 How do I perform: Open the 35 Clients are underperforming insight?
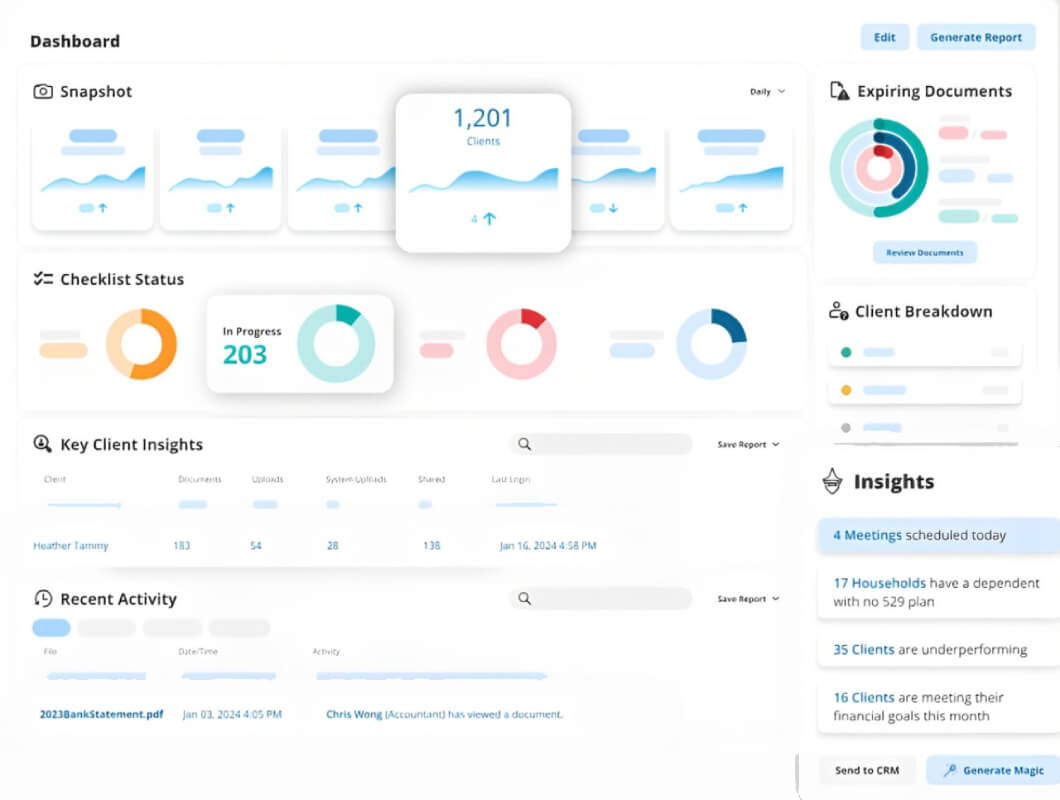pos(938,649)
